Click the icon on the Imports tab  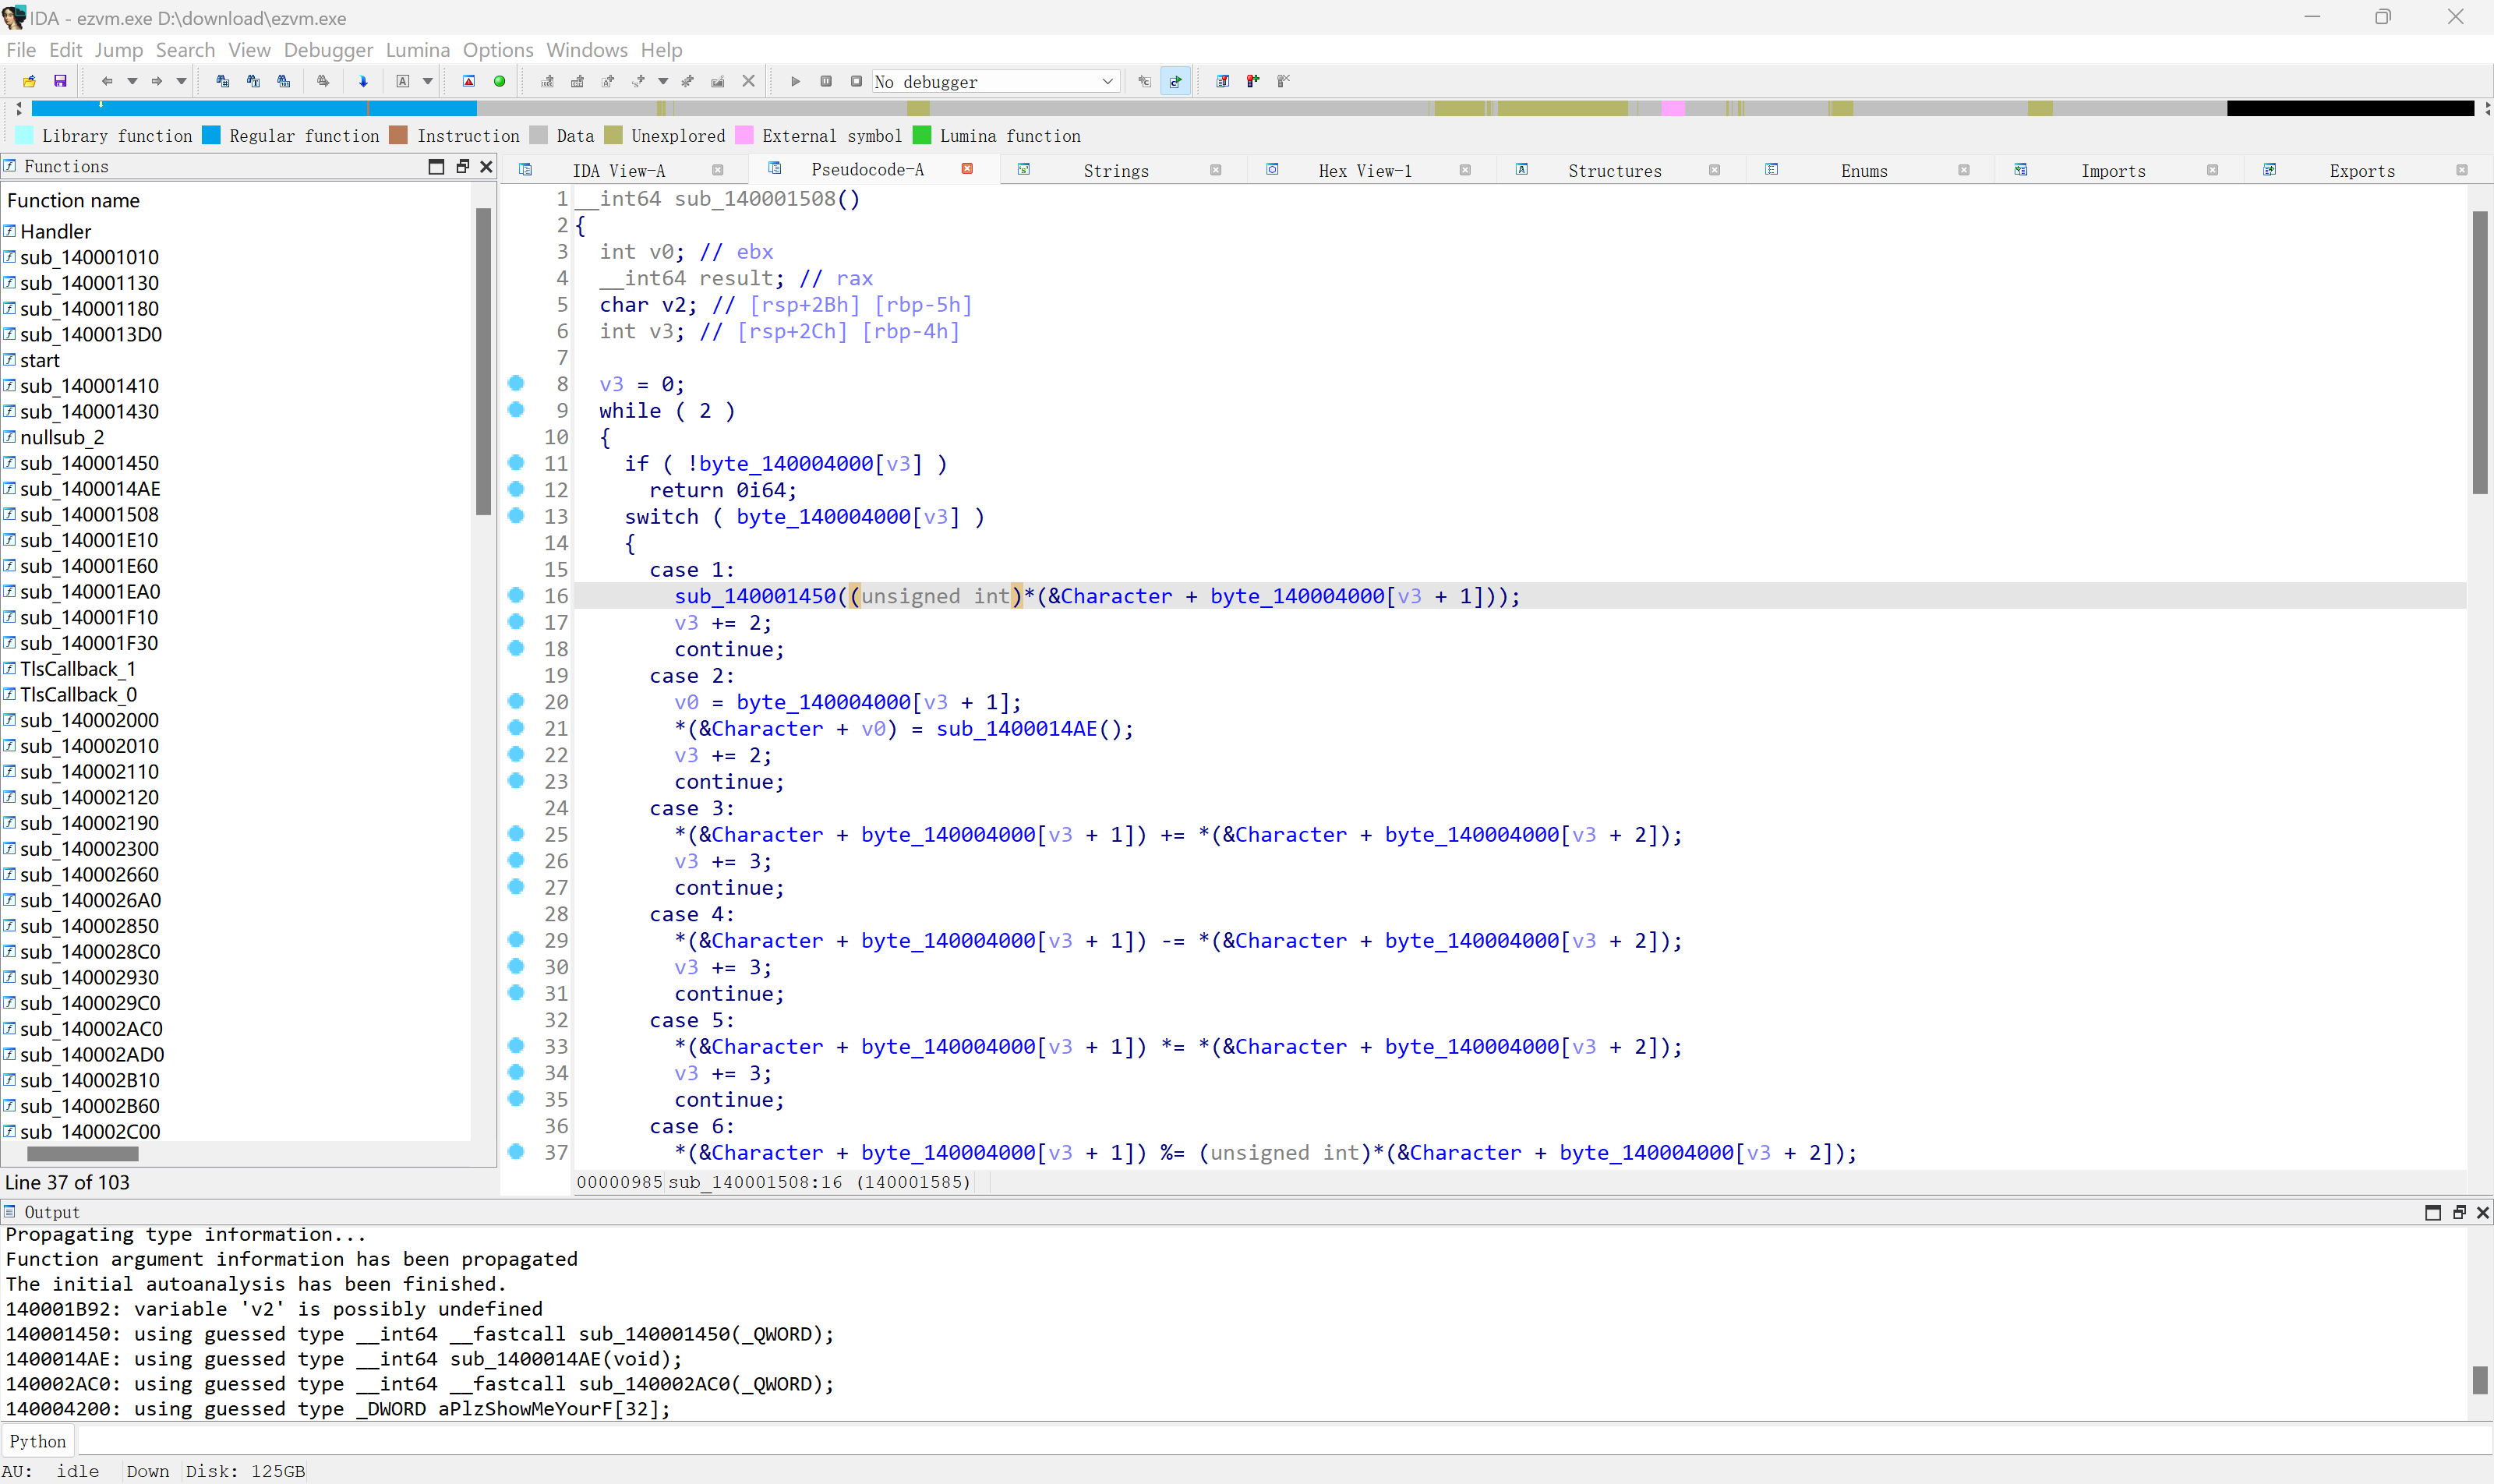(x=2020, y=170)
